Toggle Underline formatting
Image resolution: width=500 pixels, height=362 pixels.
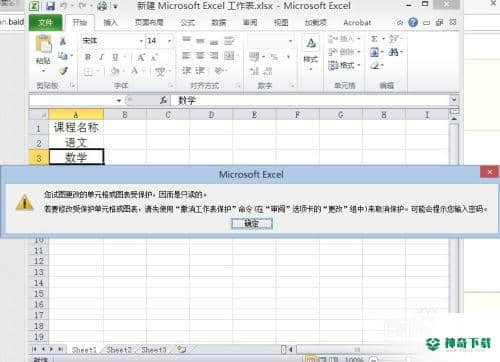115,57
